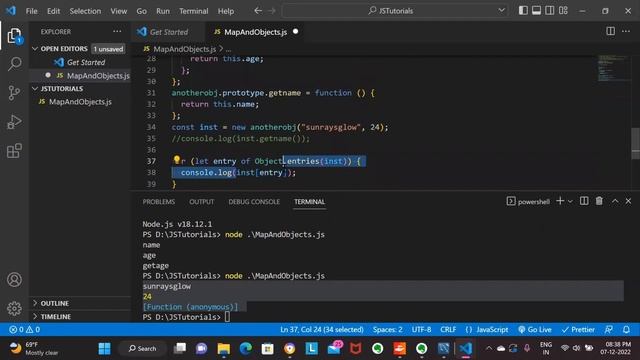Go back with the navigation arrow

click(x=258, y=11)
